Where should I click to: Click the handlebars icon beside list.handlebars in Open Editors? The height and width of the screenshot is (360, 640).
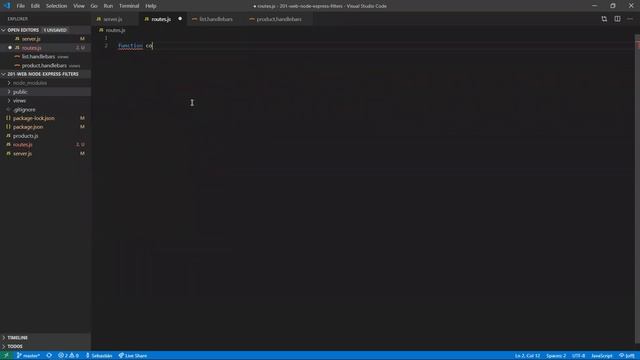pos(17,57)
